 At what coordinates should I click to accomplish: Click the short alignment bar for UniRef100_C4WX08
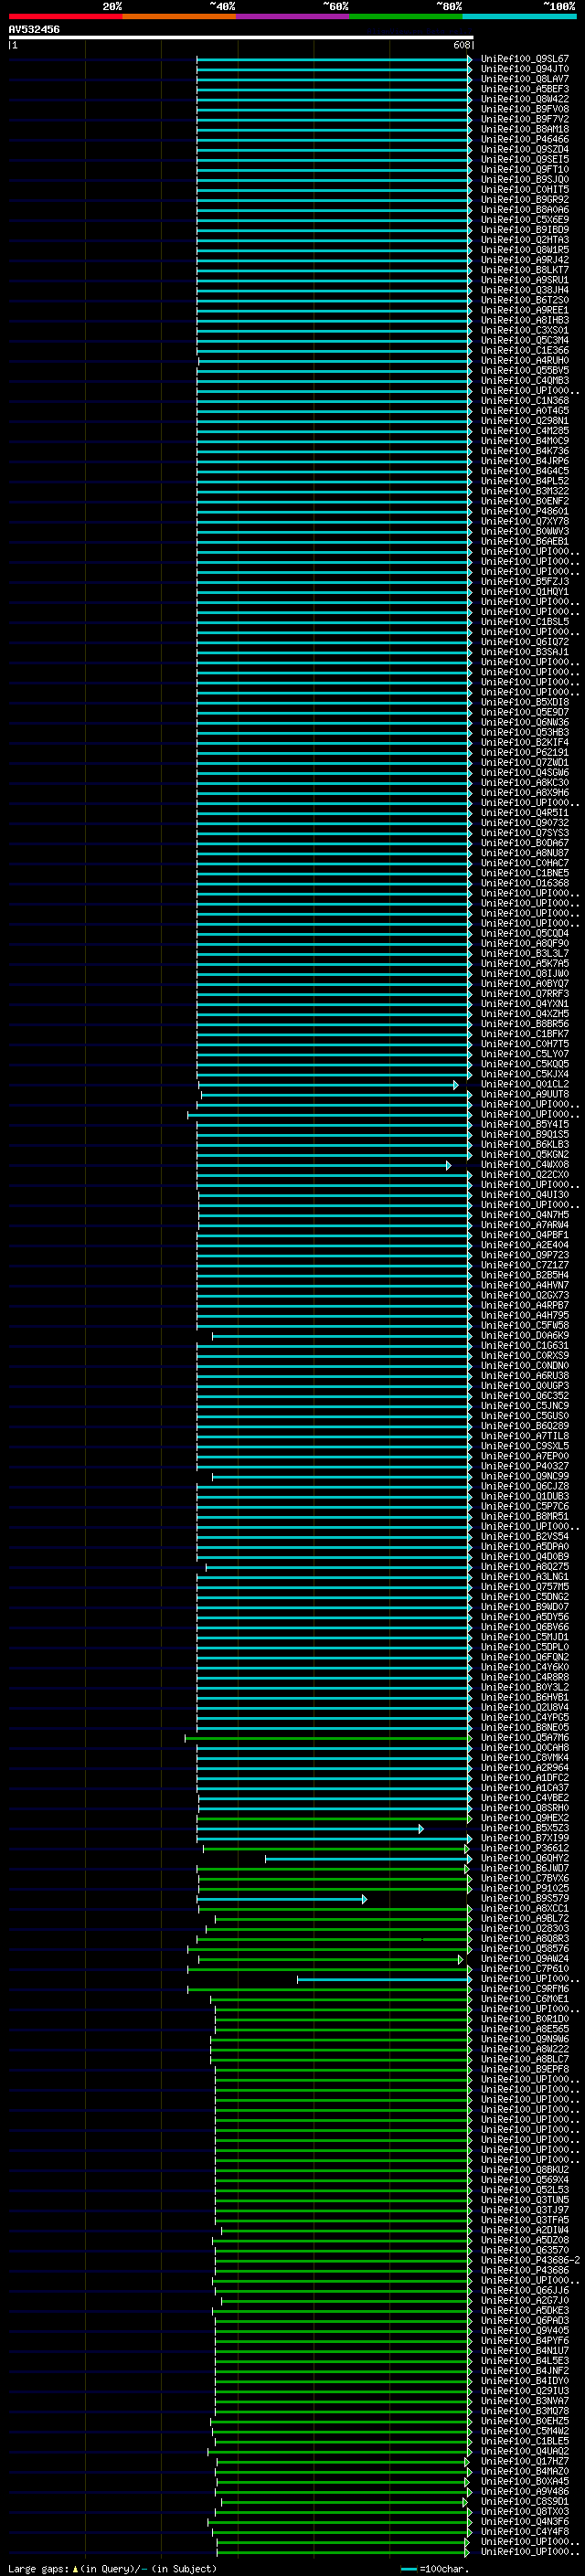[324, 1165]
